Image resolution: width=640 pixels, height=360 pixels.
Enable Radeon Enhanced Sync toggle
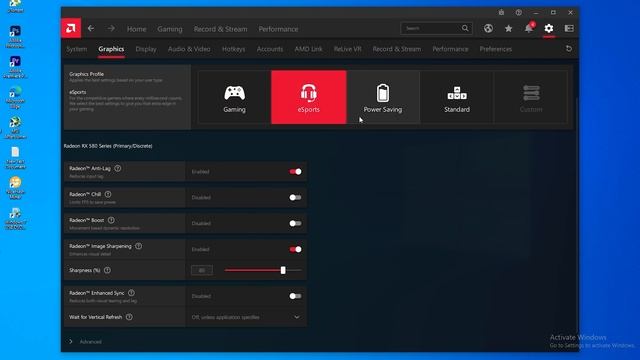click(x=296, y=296)
